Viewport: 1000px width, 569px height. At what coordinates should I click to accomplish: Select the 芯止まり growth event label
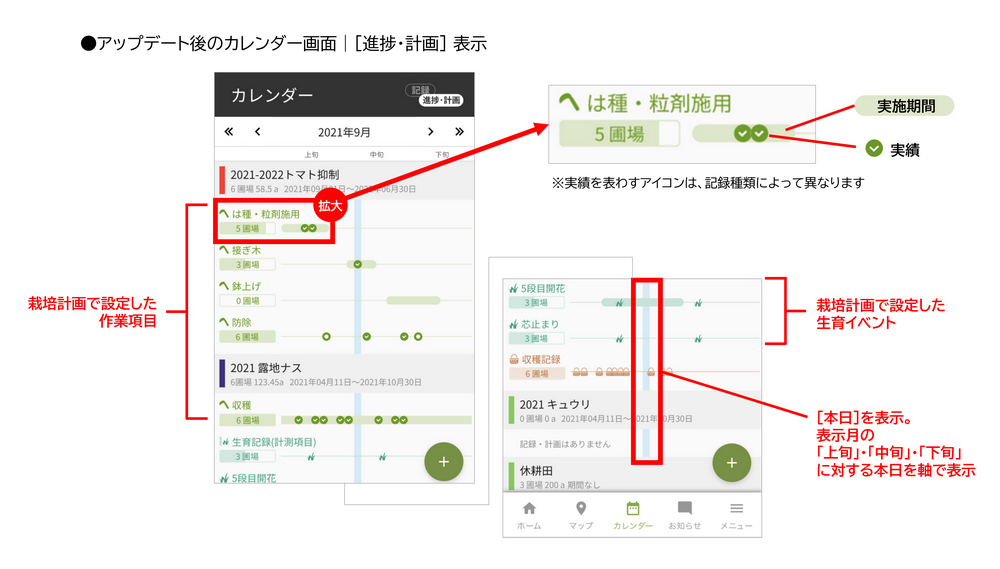(x=540, y=324)
